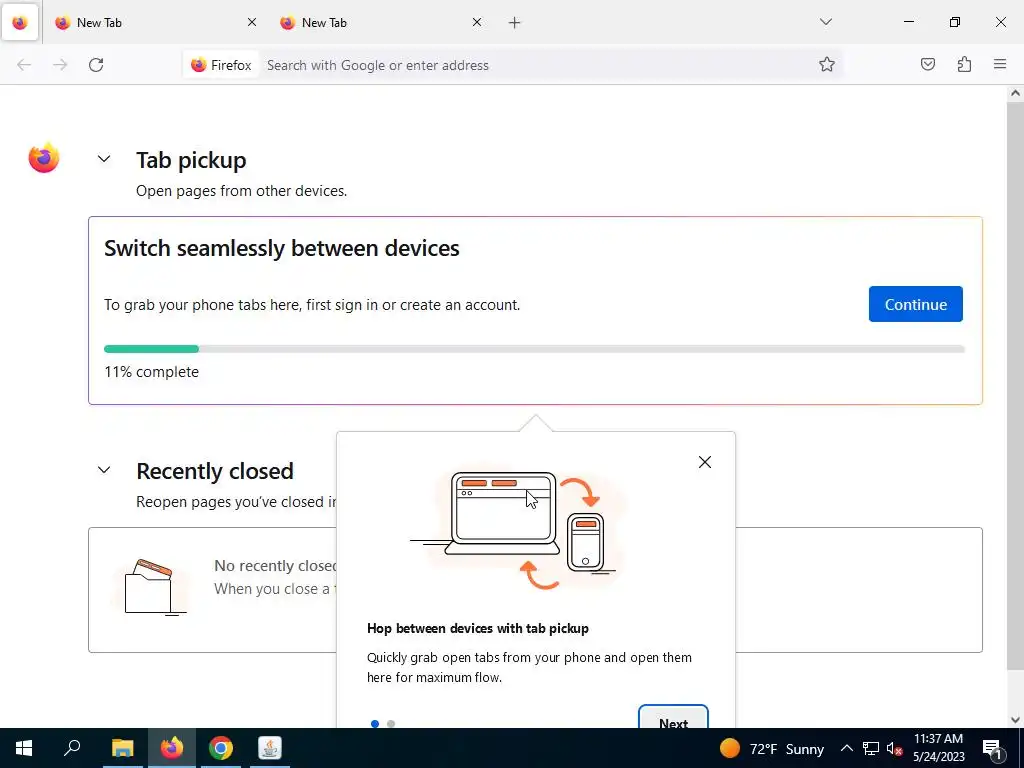Click the 11% complete progress bar
The image size is (1024, 768).
point(534,349)
